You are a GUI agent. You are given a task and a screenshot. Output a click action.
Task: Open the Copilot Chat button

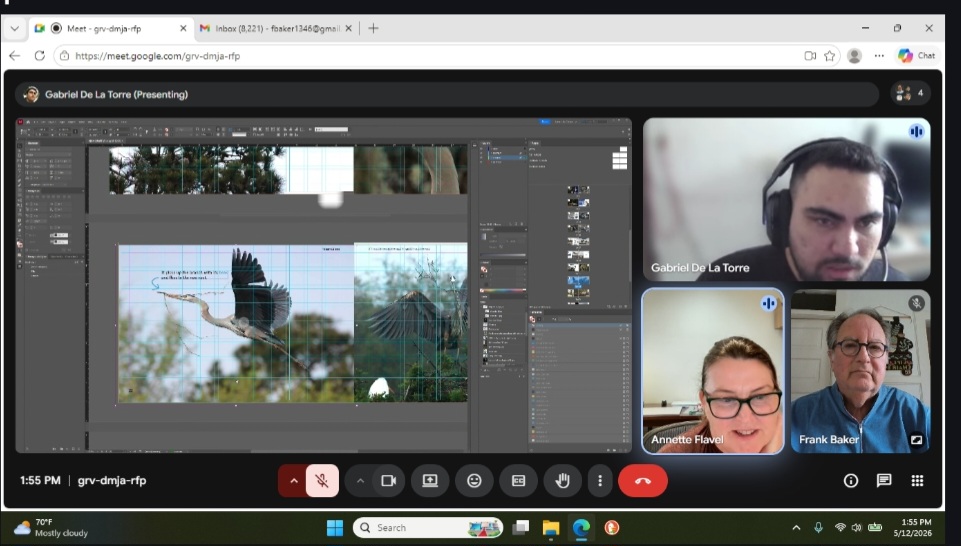coord(917,56)
